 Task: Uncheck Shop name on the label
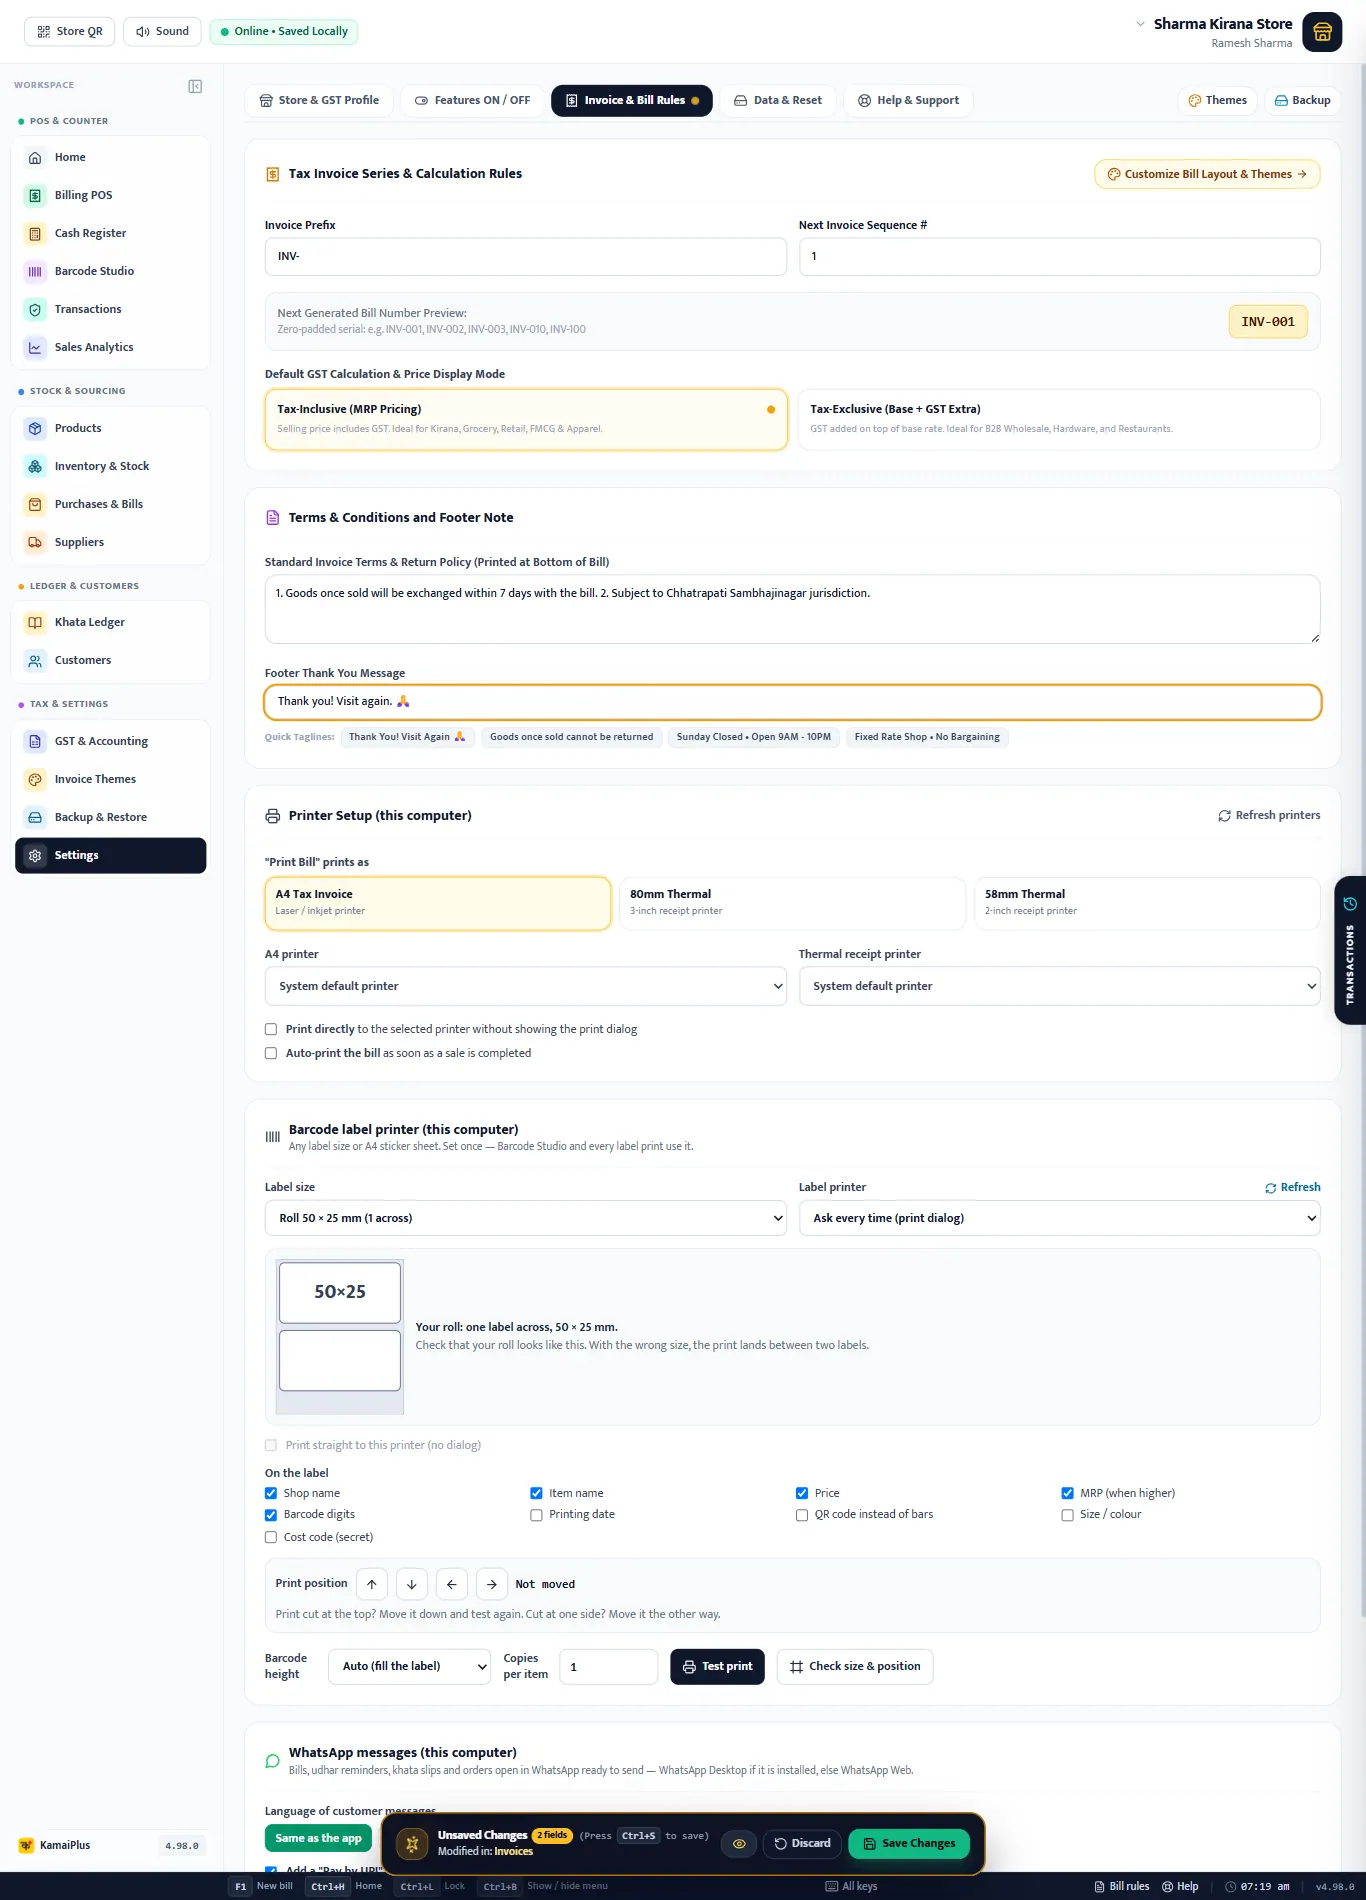[x=271, y=1493]
